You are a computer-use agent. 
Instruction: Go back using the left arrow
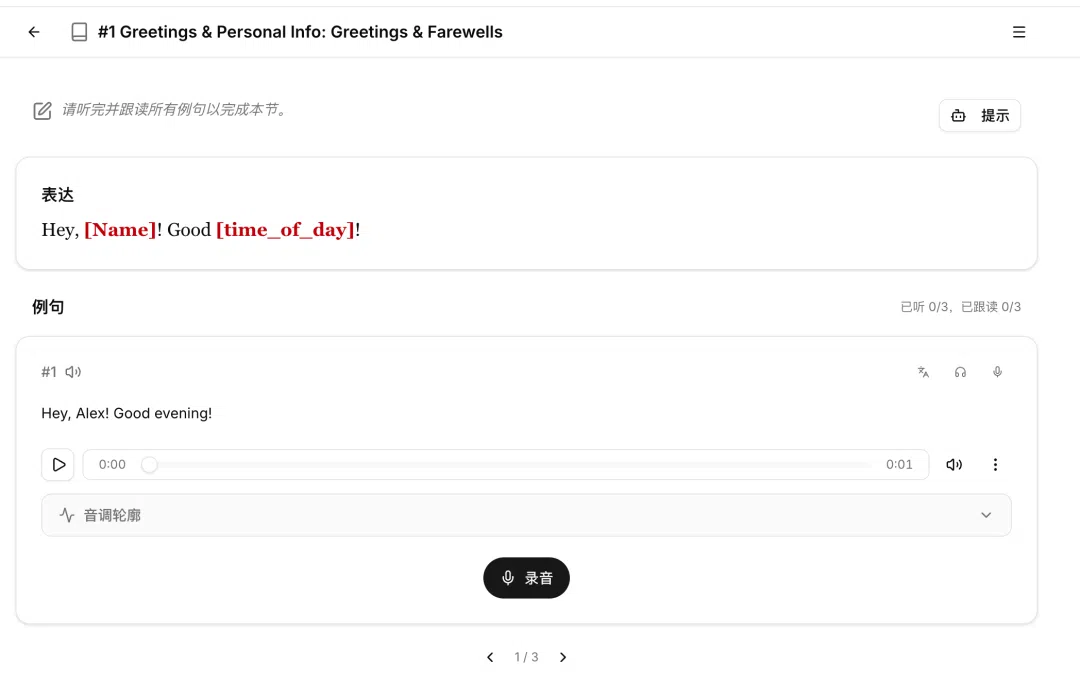tap(34, 32)
